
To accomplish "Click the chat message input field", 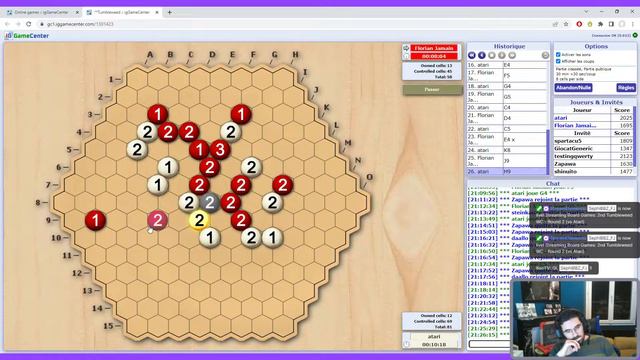I will pos(490,344).
